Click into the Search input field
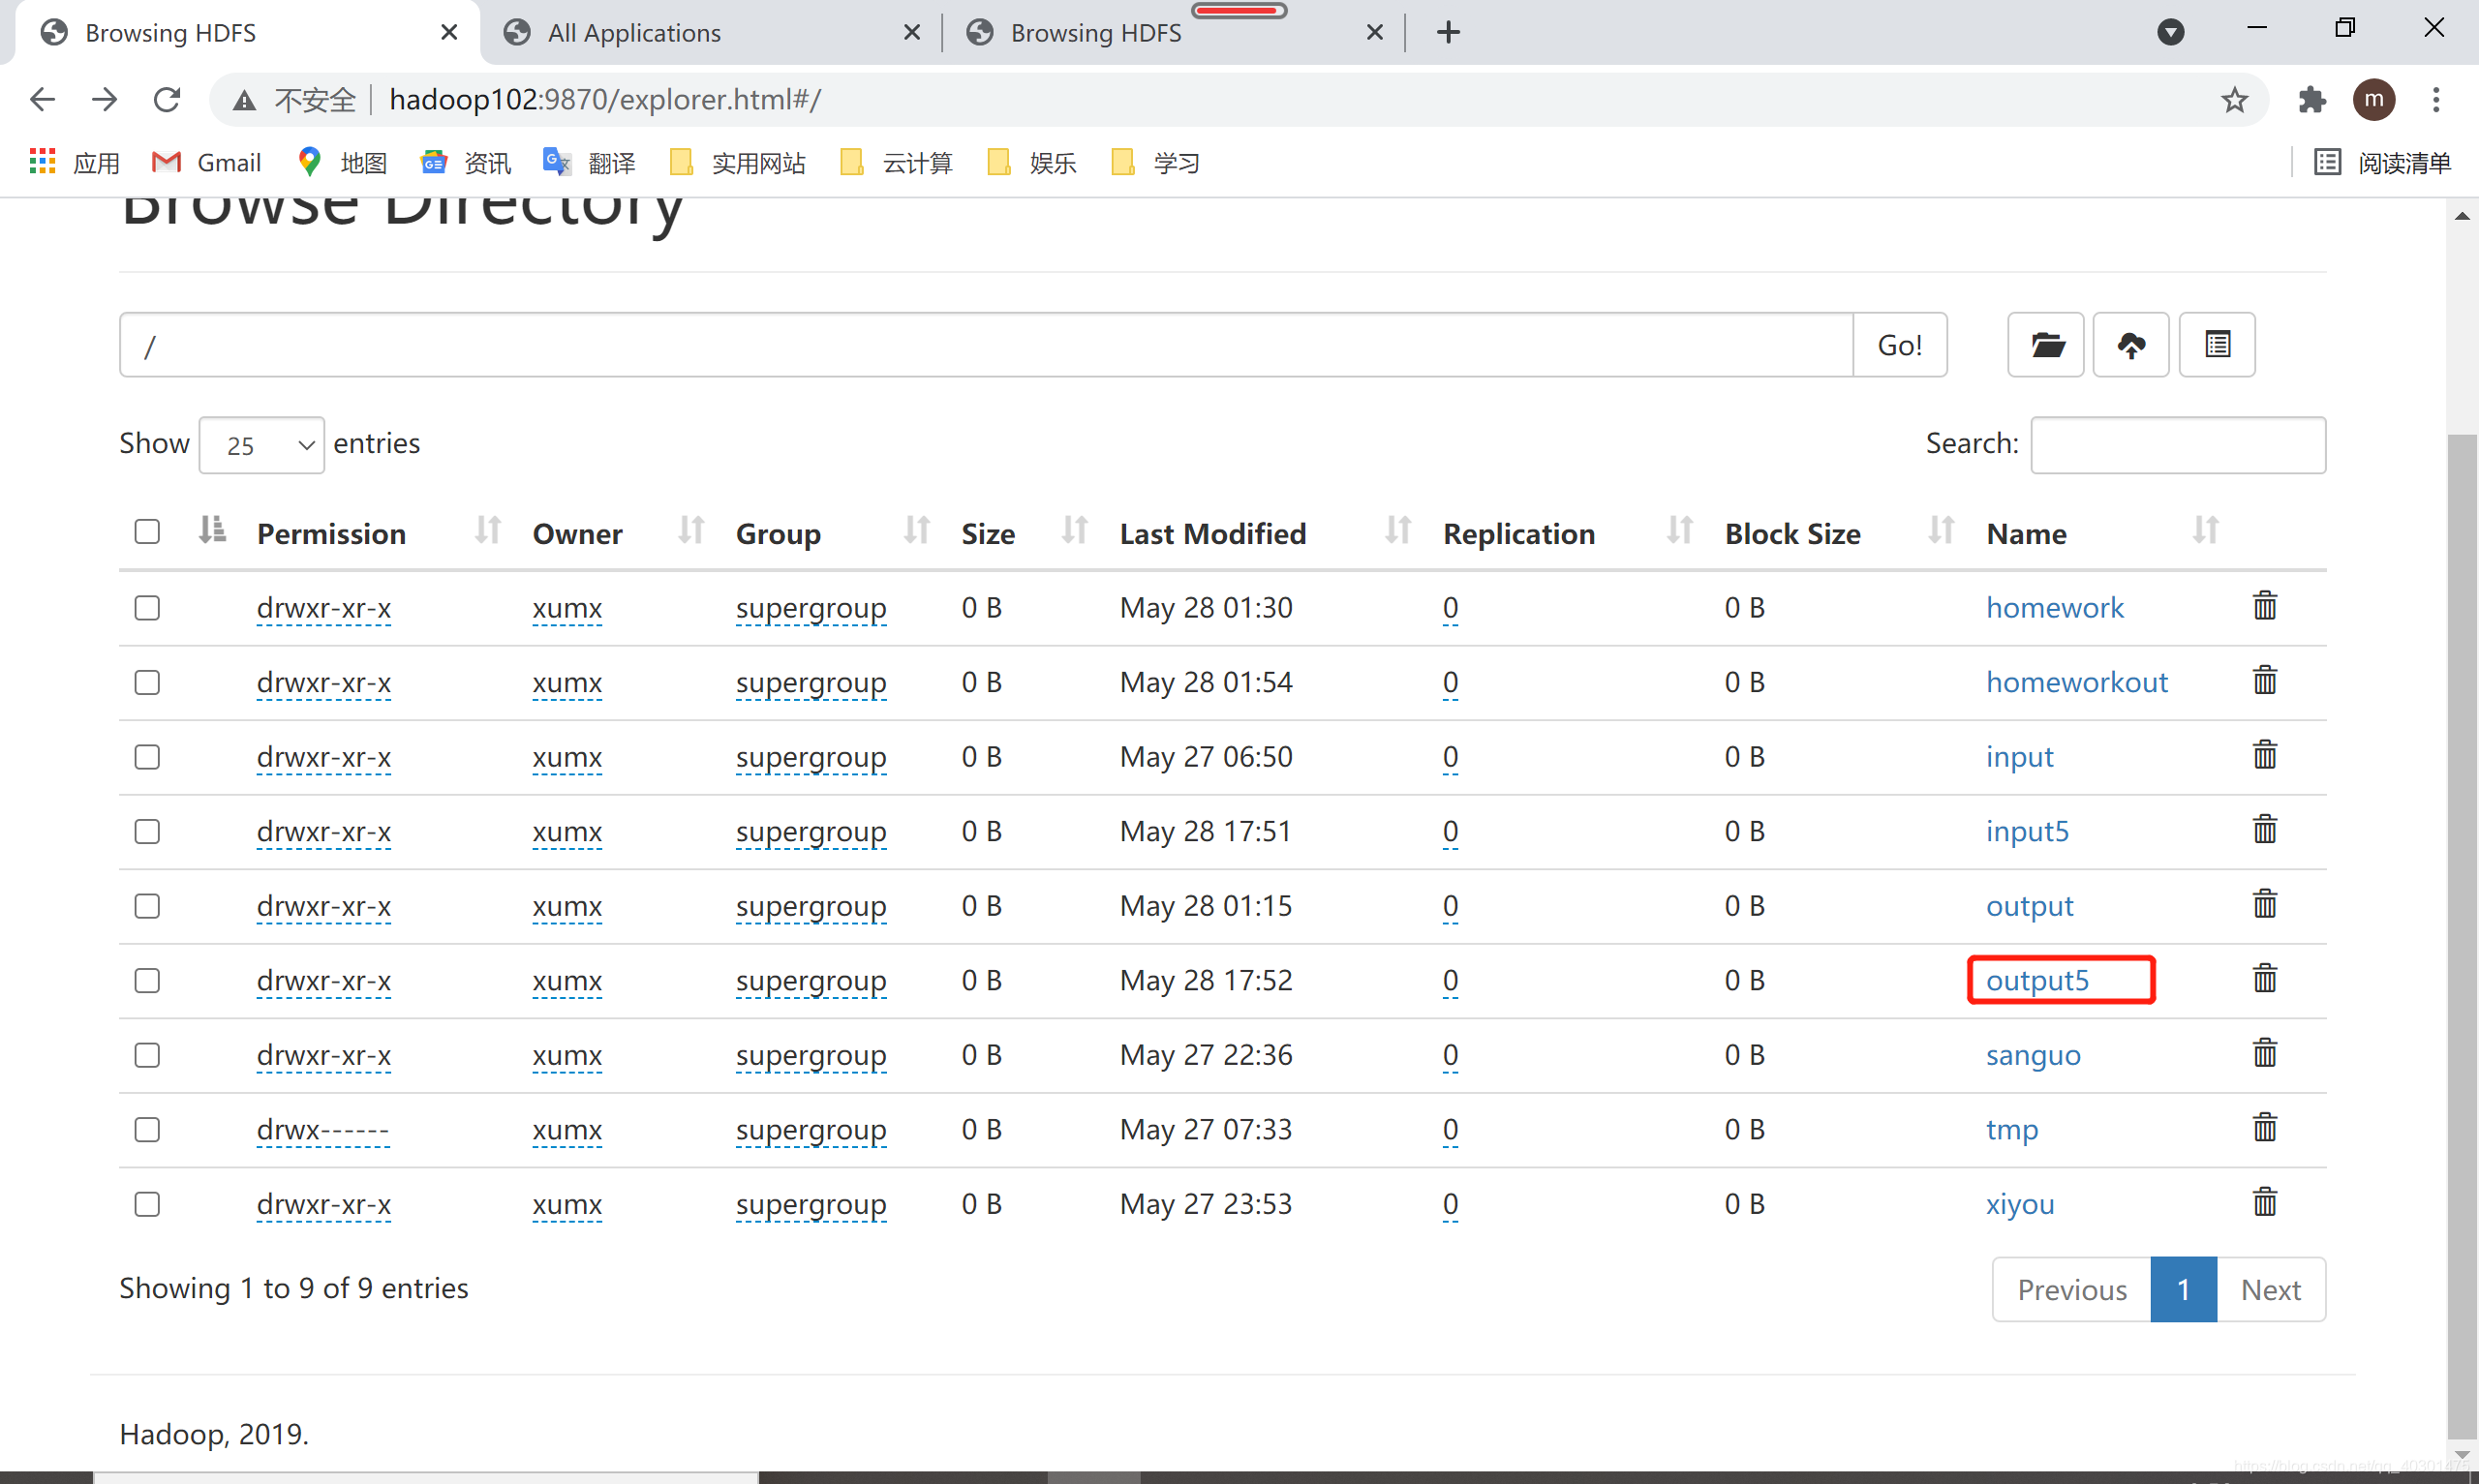 2177,445
